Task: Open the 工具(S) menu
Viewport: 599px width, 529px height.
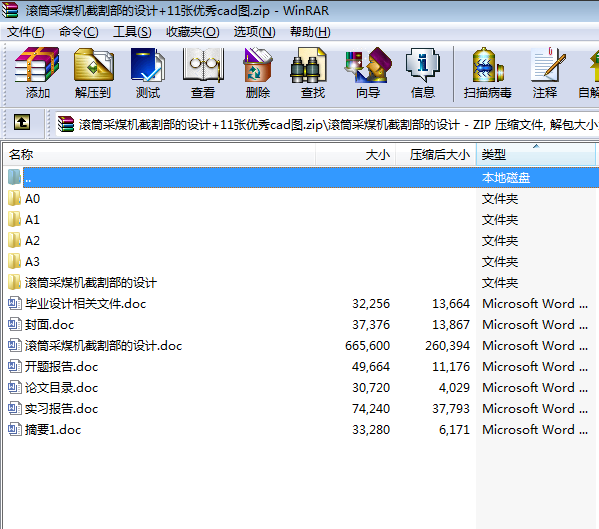Action: 132,32
